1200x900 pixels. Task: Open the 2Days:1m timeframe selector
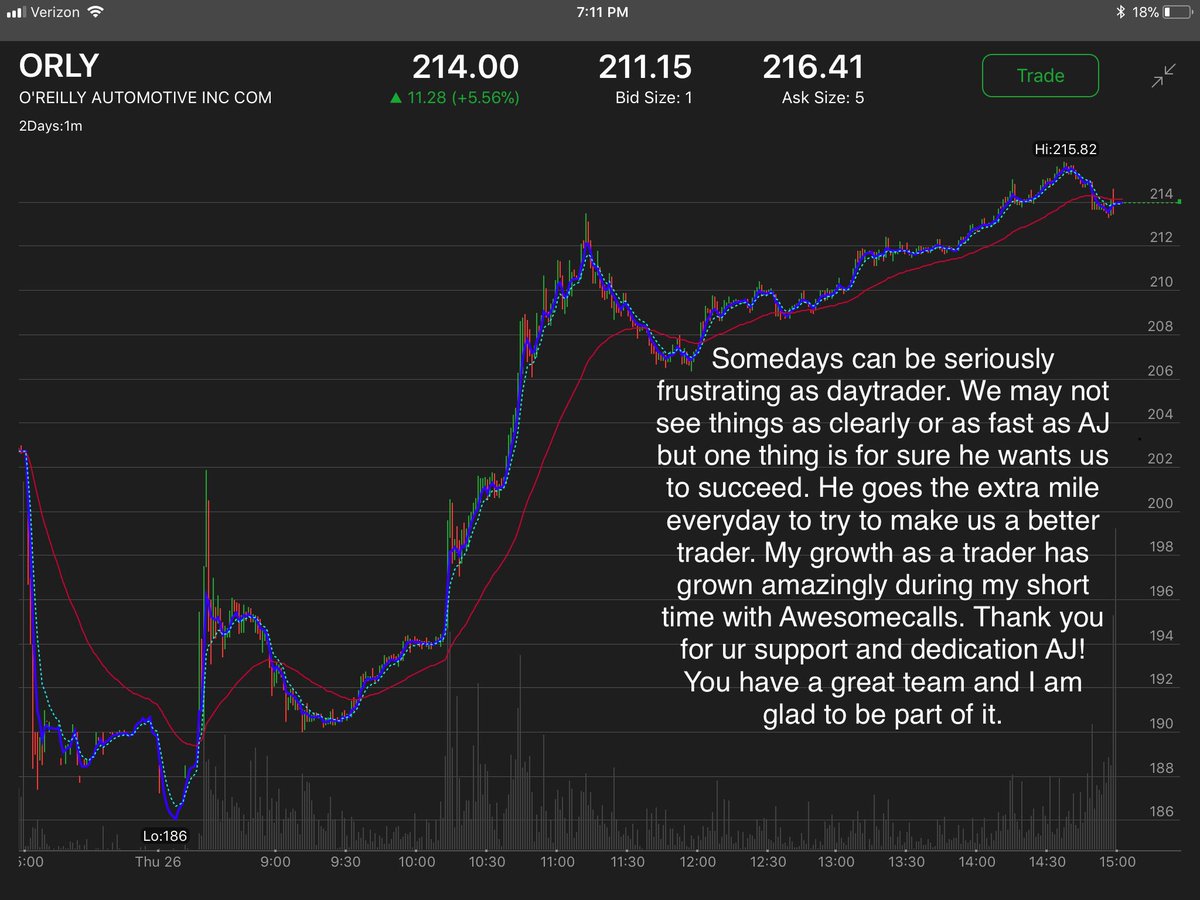point(50,125)
